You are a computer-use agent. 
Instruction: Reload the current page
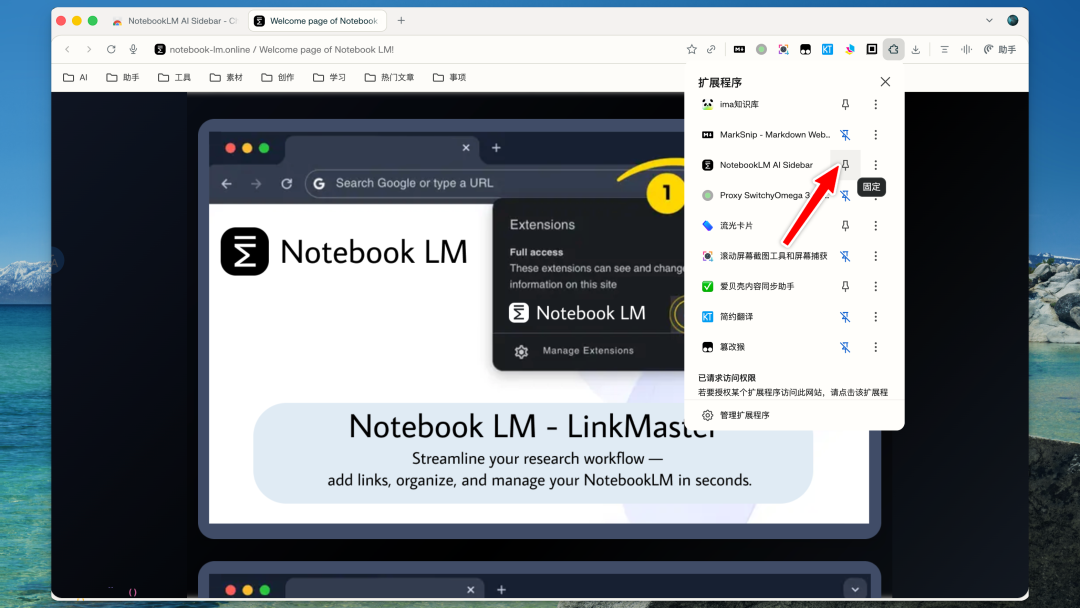click(111, 50)
